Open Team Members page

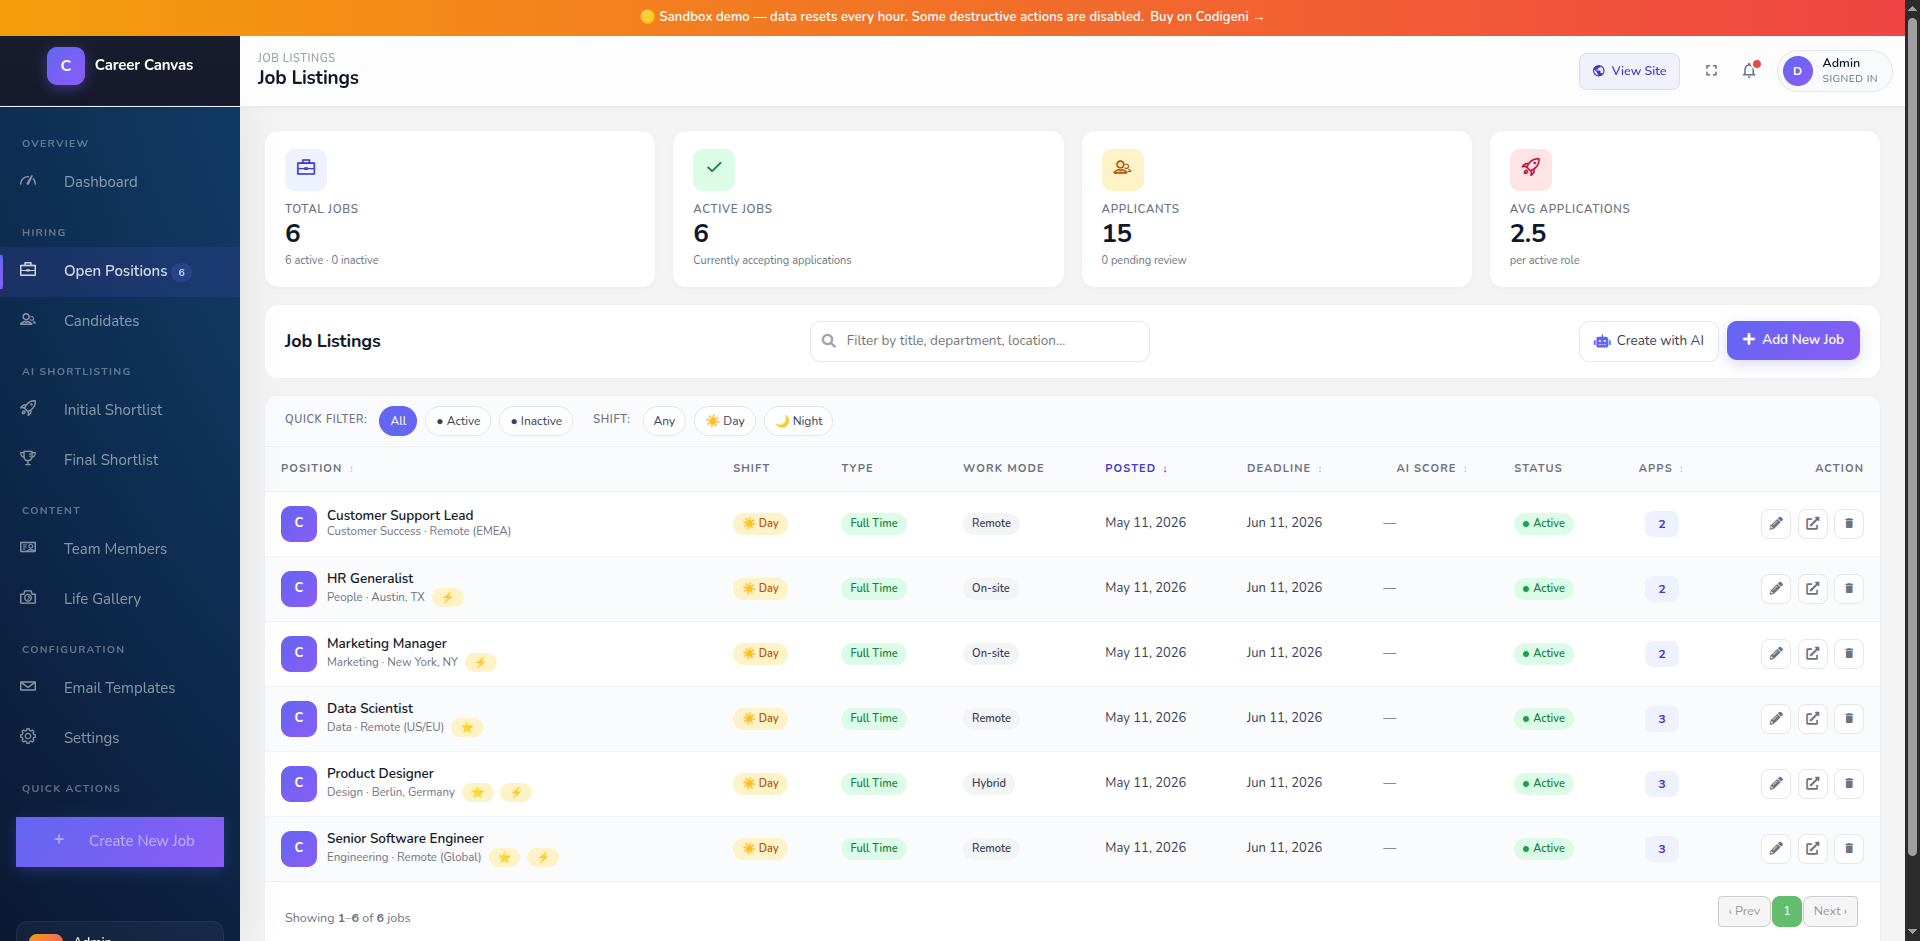[x=120, y=549]
